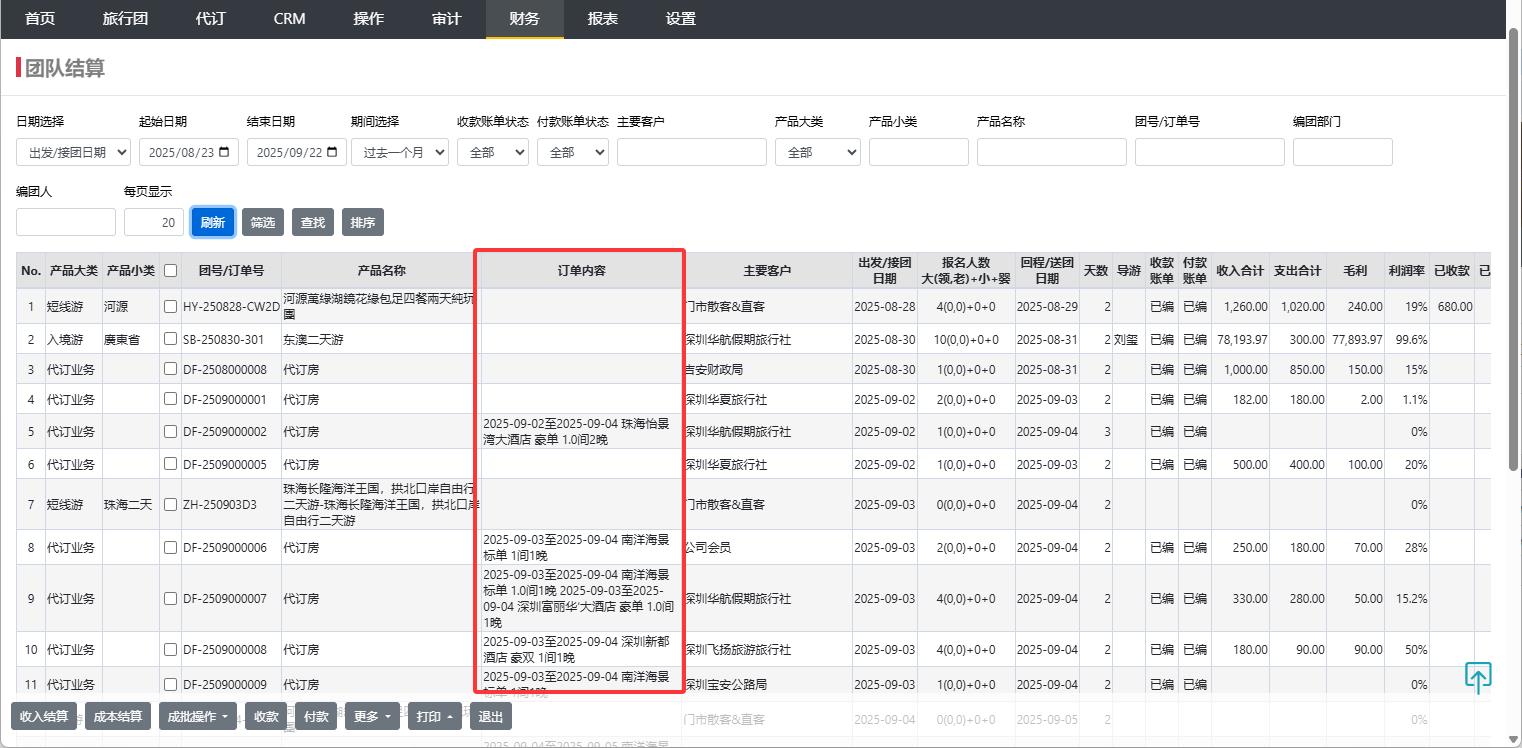Click product name 东澳二天游
This screenshot has height=748, width=1522.
click(313, 340)
